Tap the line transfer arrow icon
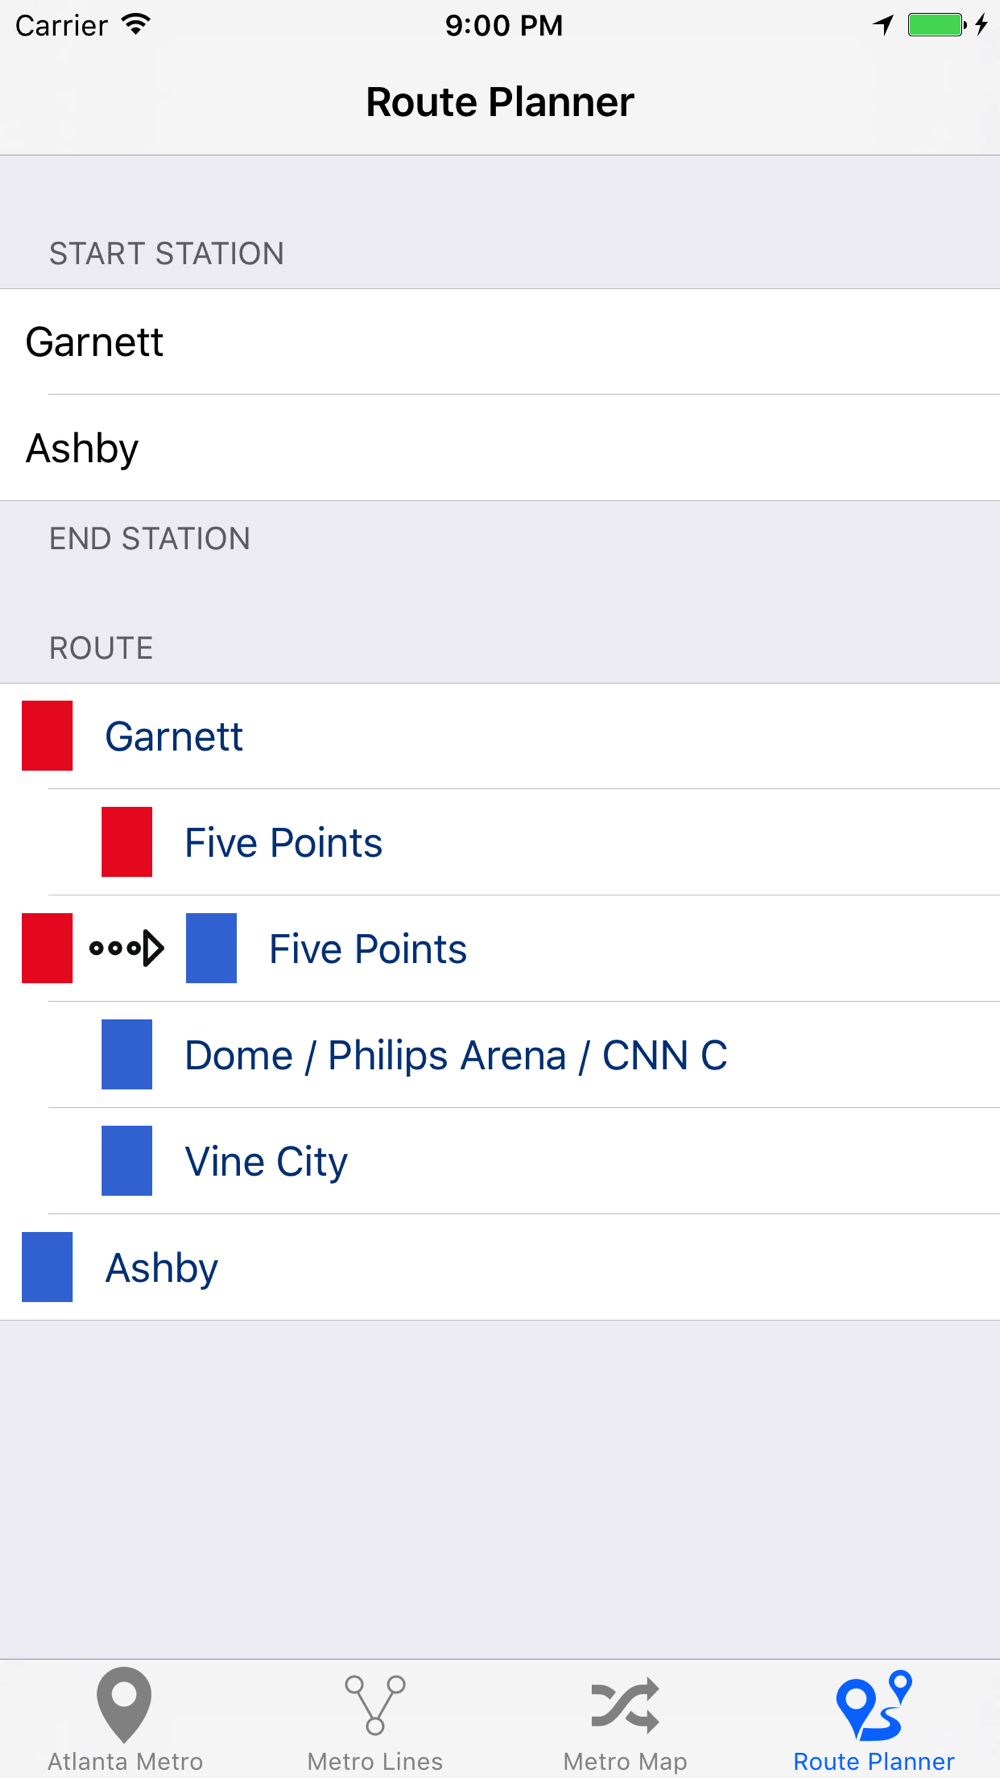1000x1778 pixels. coord(127,948)
